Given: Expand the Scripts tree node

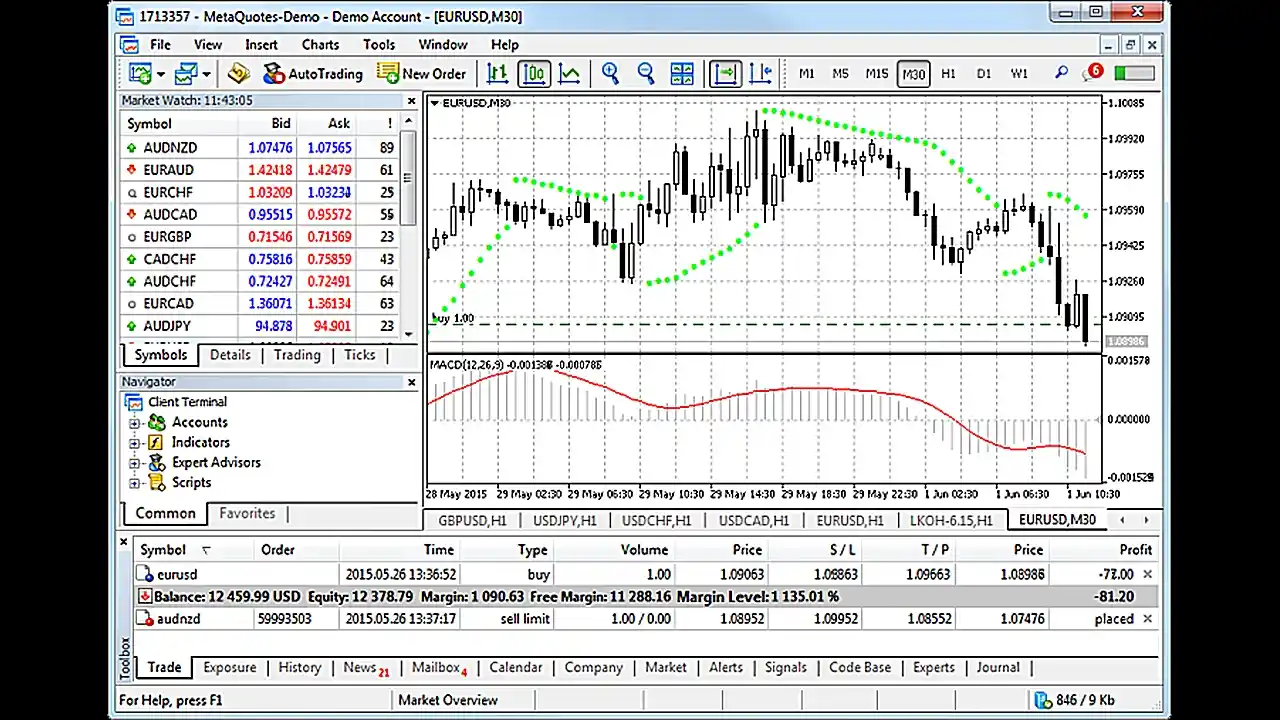Looking at the screenshot, I should [x=134, y=483].
